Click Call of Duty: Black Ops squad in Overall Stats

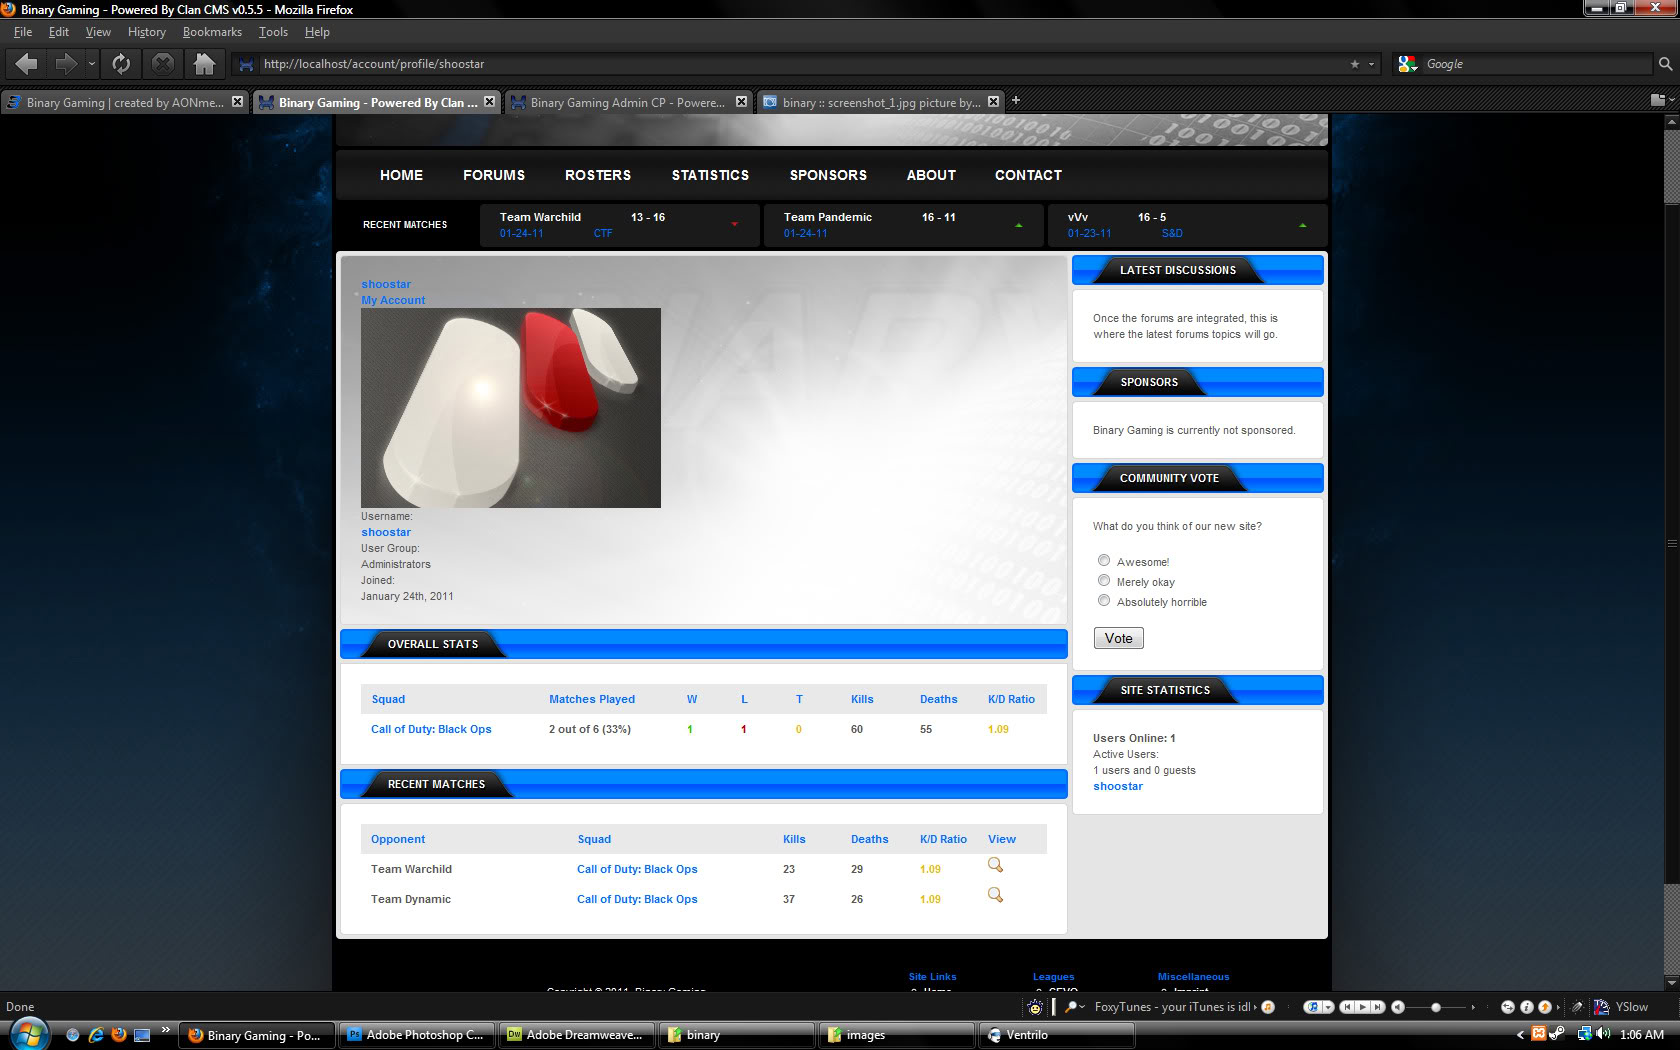[431, 729]
